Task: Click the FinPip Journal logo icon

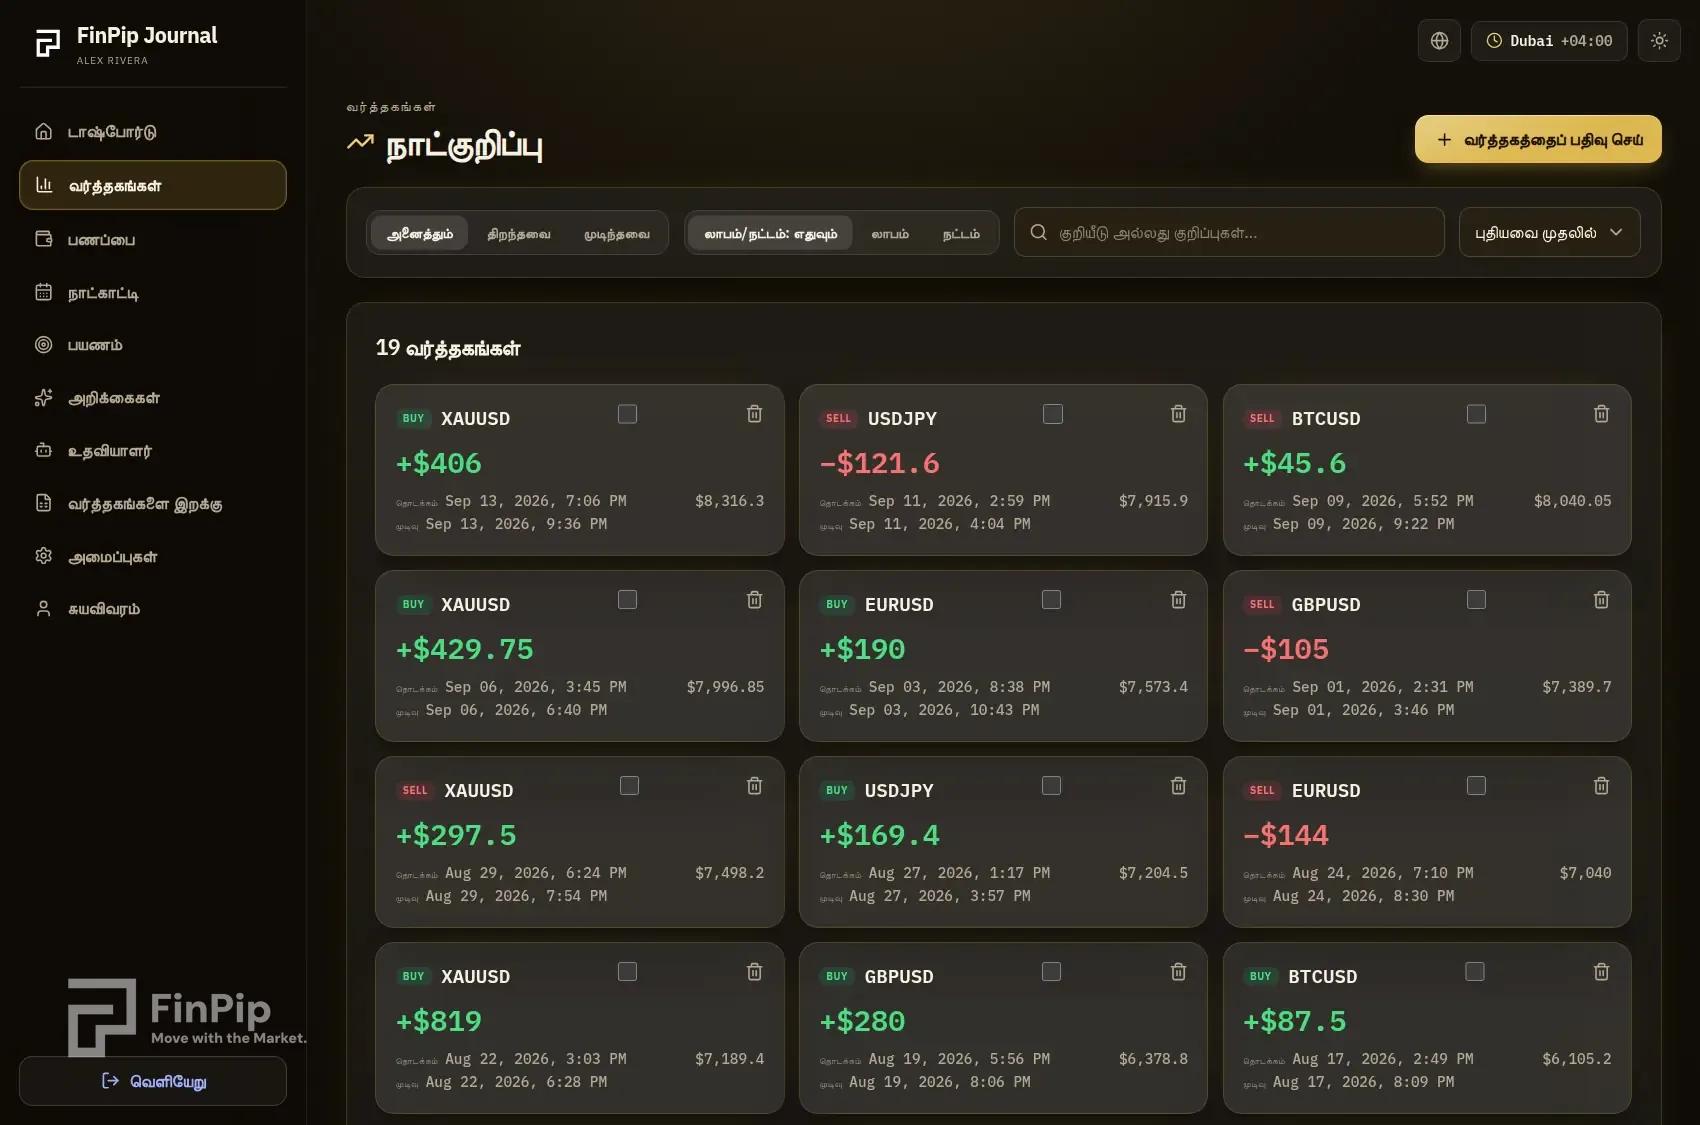Action: pyautogui.click(x=48, y=43)
